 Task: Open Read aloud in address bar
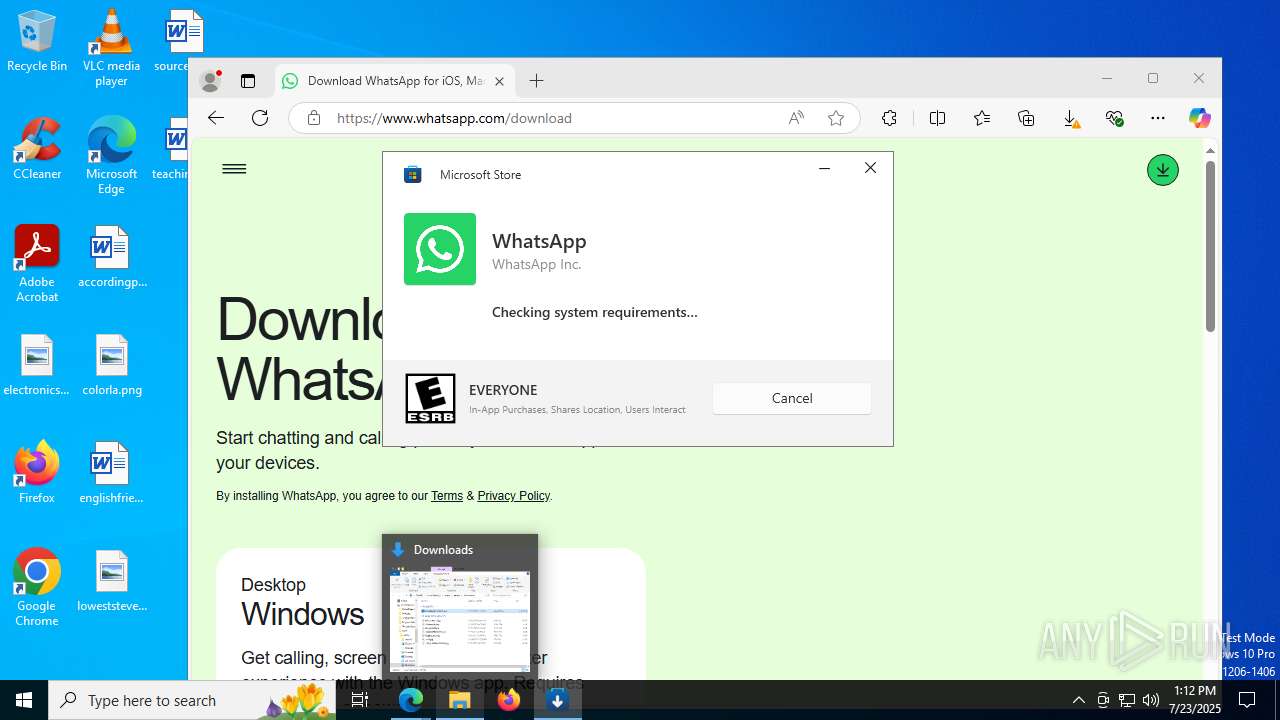[x=796, y=118]
